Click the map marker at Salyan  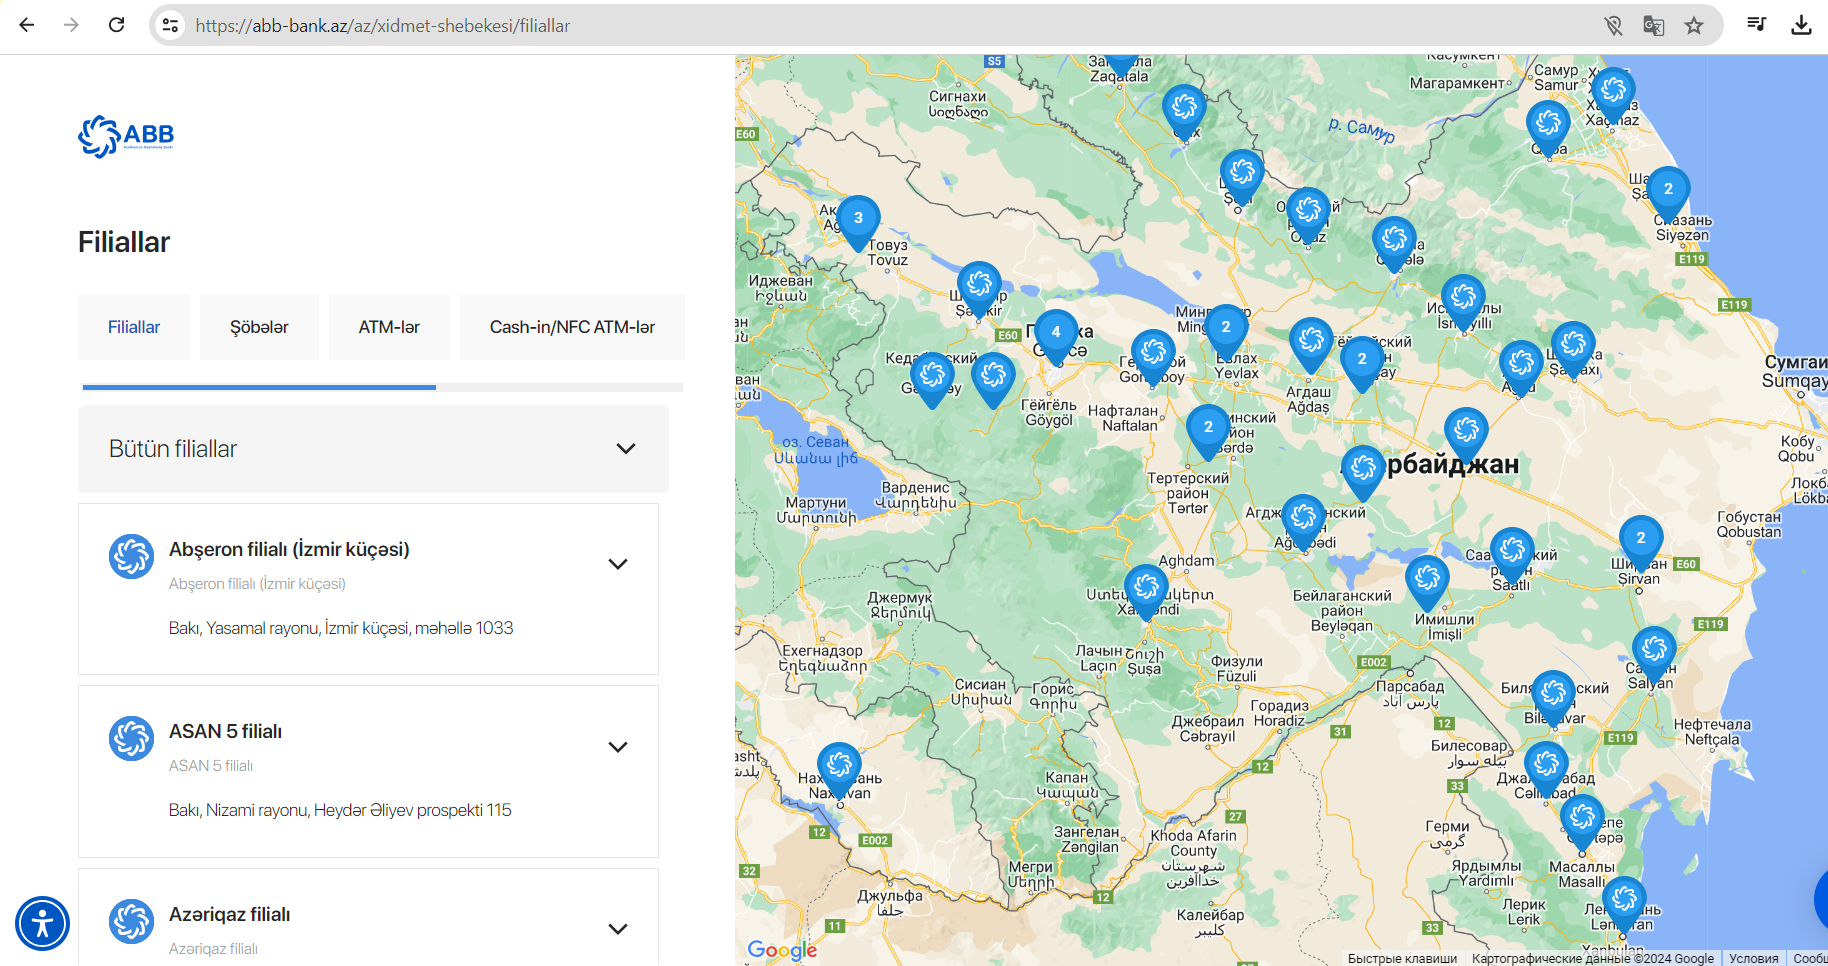point(1654,653)
